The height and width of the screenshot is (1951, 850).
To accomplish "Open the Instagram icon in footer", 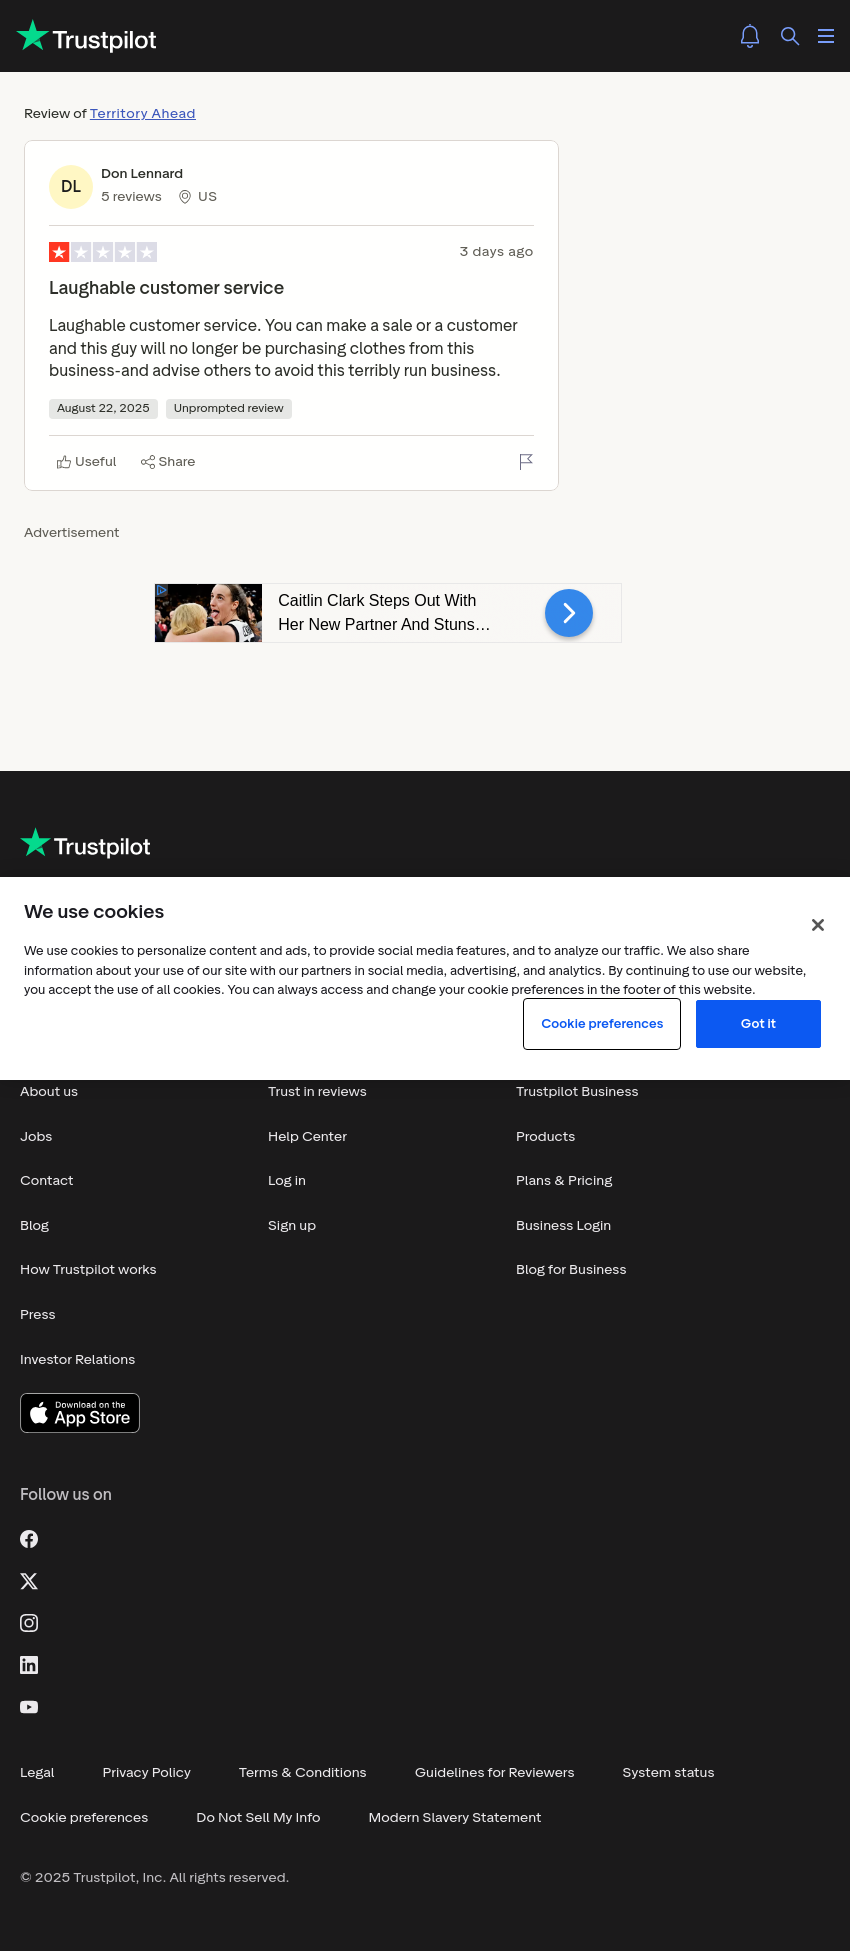I will [x=29, y=1623].
